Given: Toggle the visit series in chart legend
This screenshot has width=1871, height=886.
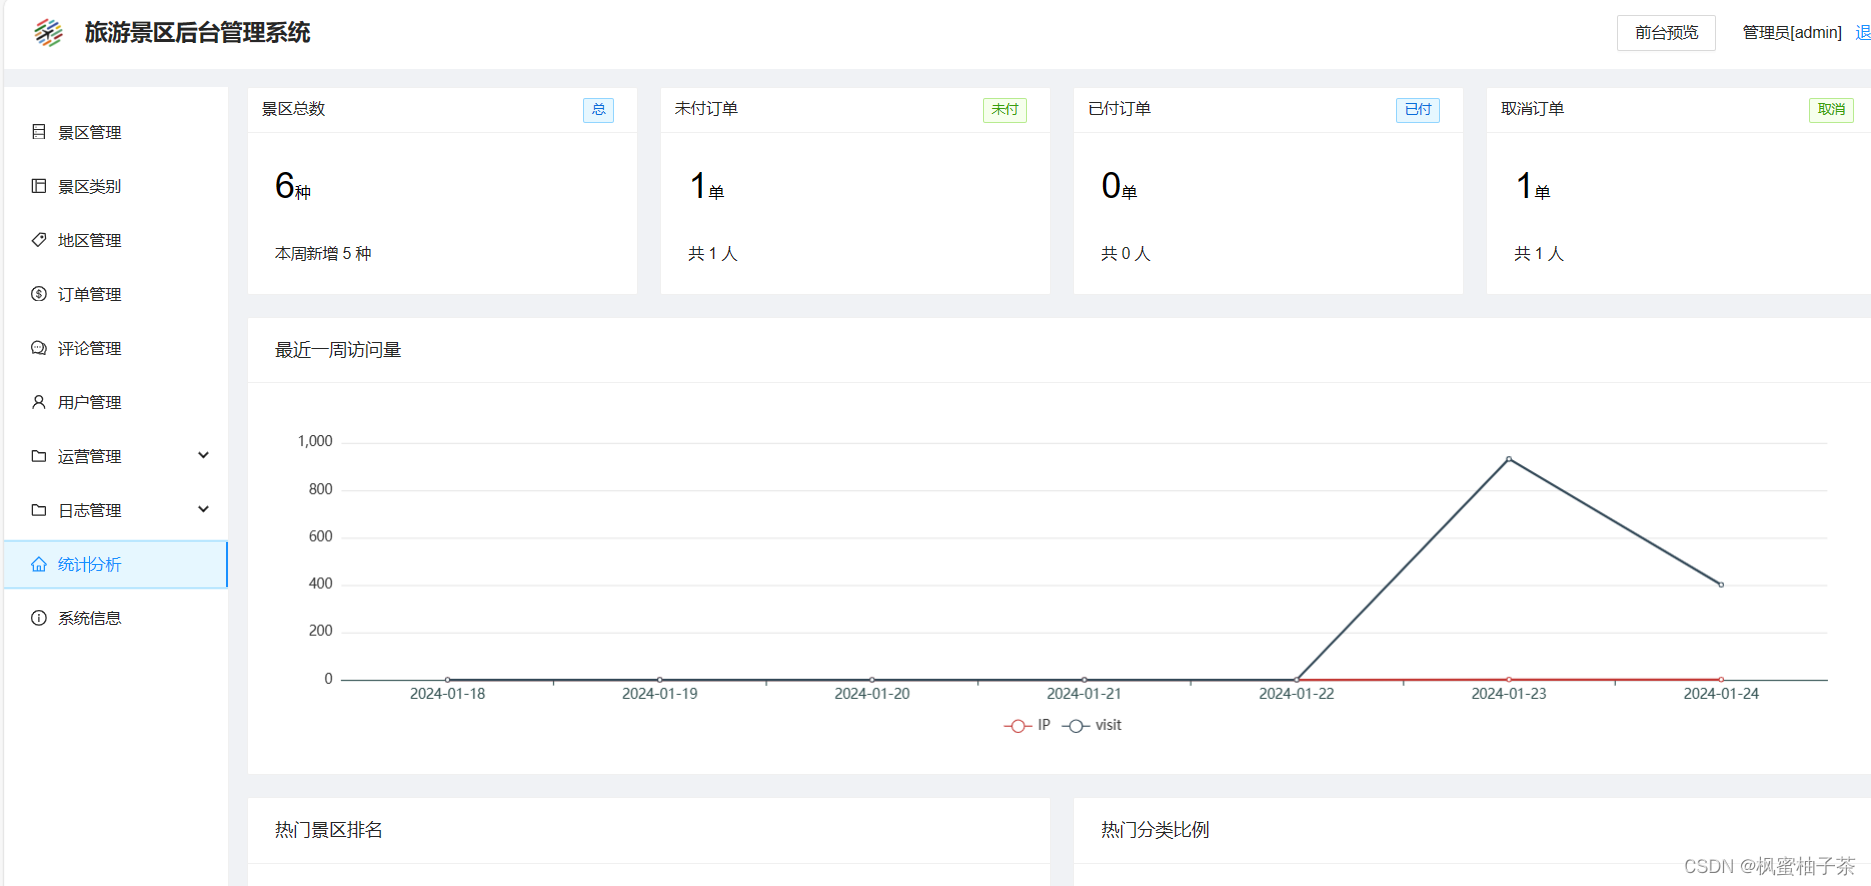Looking at the screenshot, I should tap(1092, 725).
